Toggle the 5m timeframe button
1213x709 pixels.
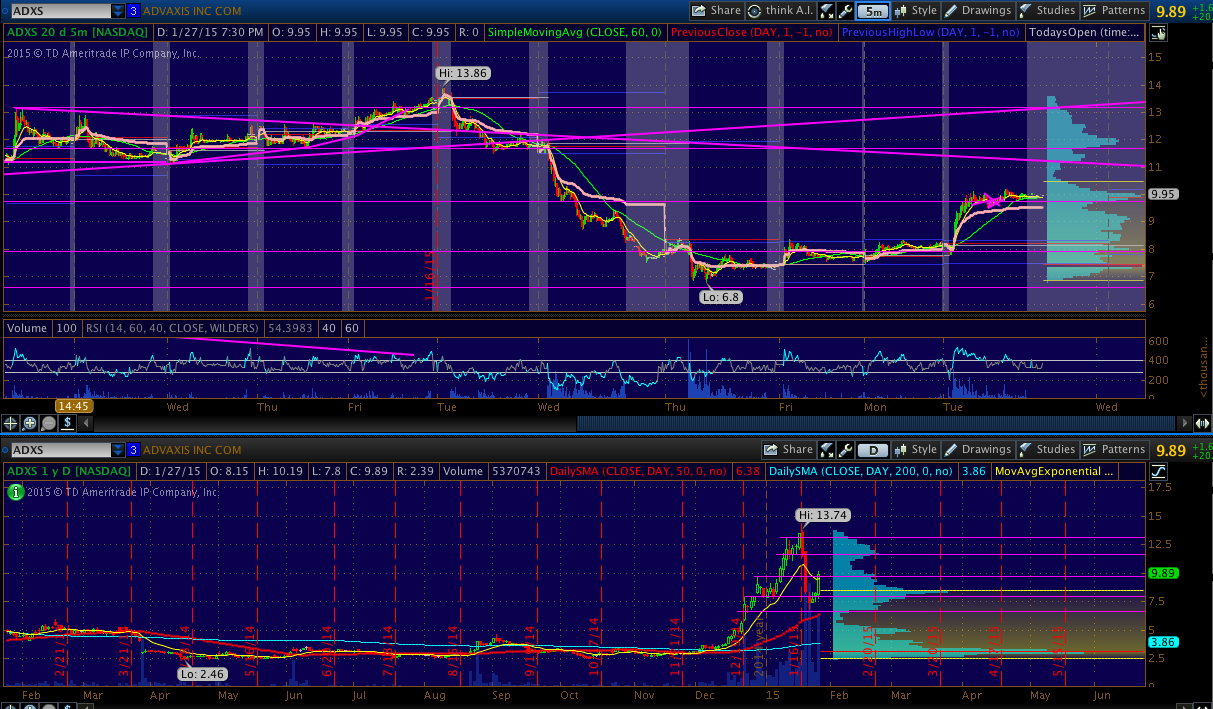click(x=873, y=11)
